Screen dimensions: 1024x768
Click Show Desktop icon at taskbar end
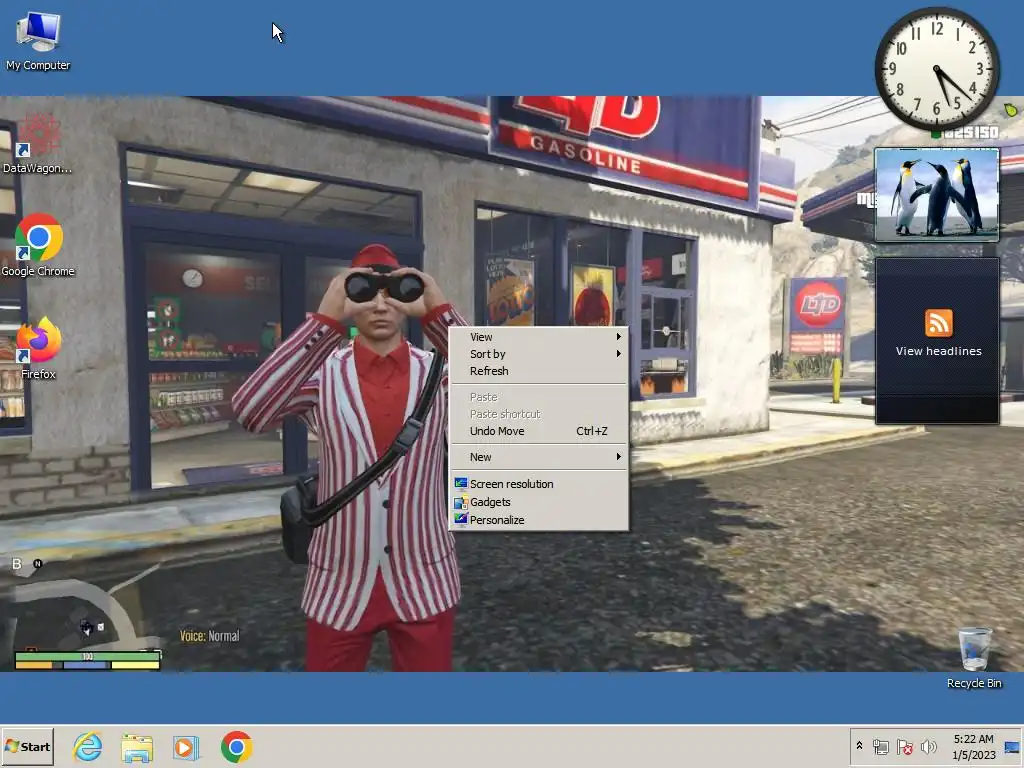click(1012, 746)
